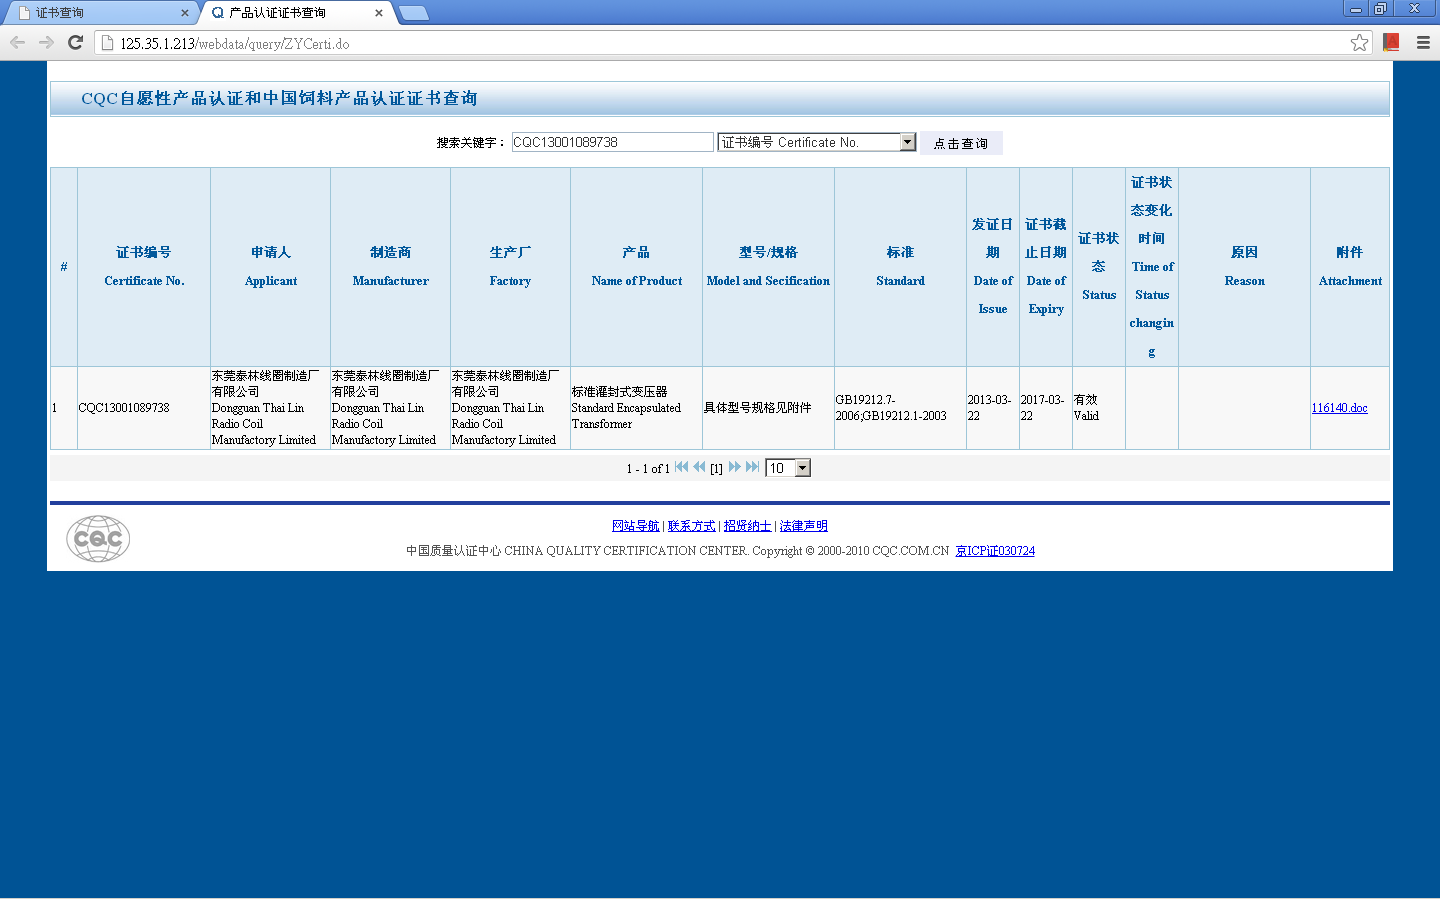Go to previous results page arrow
This screenshot has height=900, width=1440.
pos(699,467)
